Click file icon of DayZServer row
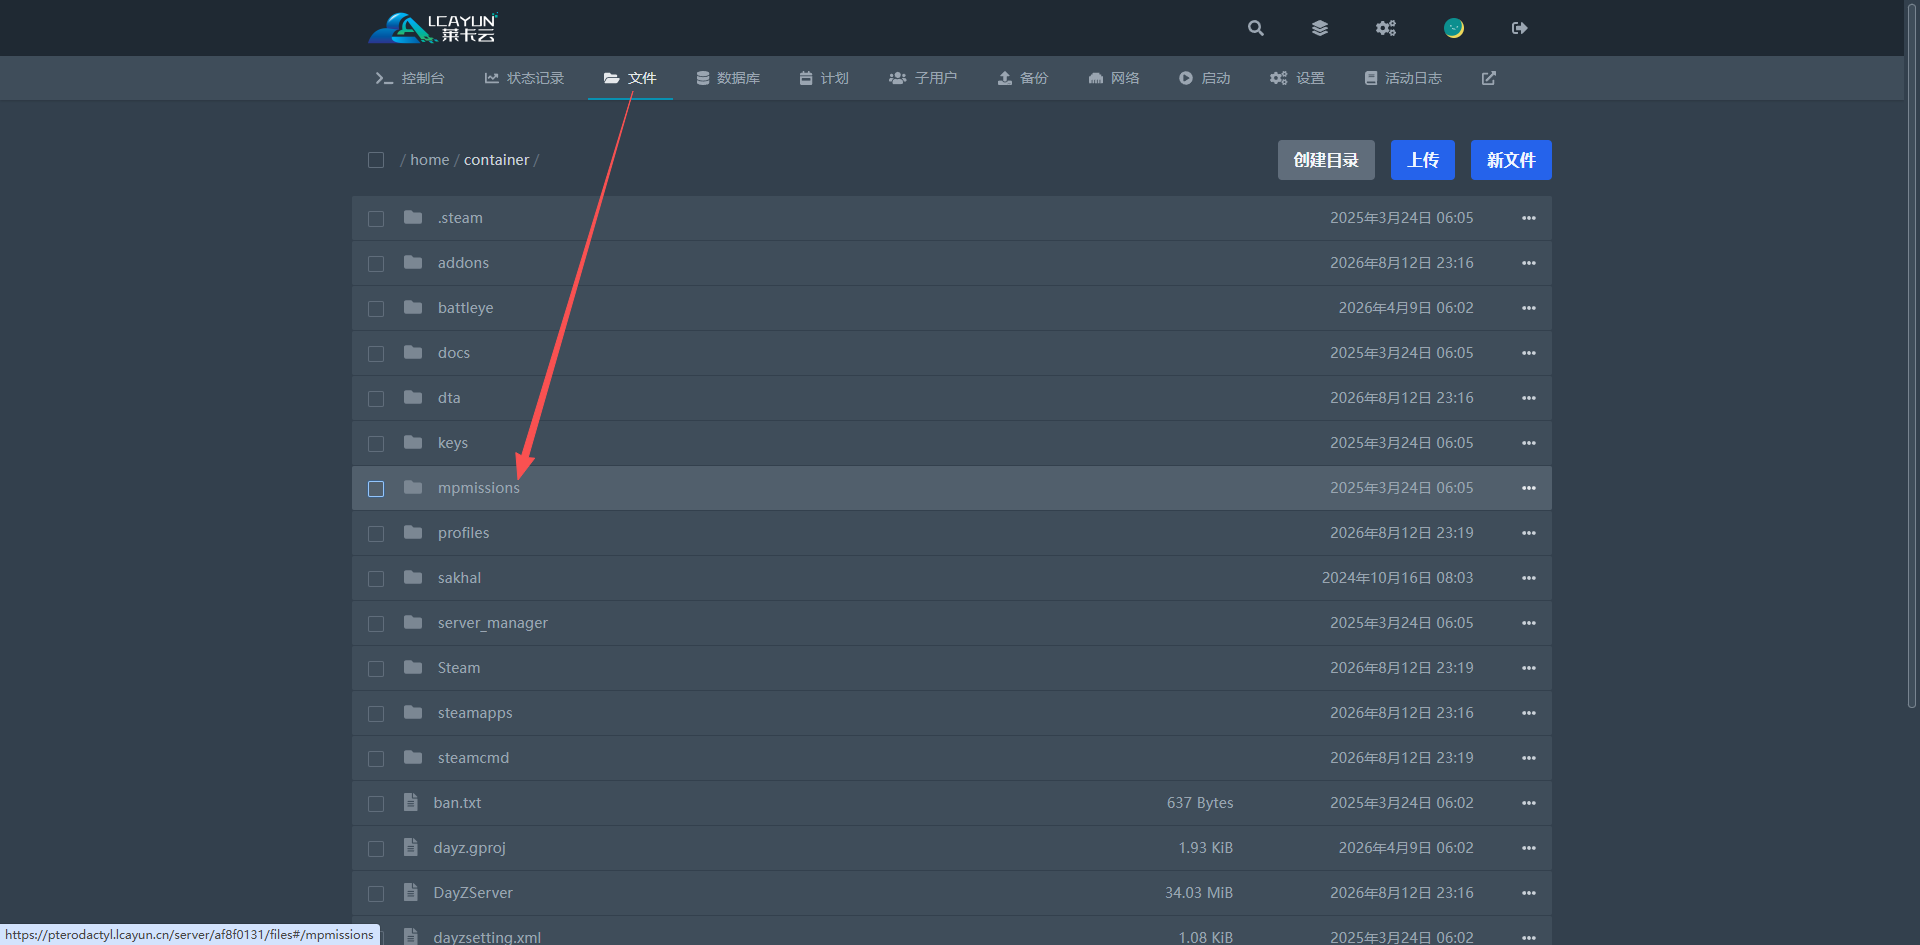 coord(410,892)
